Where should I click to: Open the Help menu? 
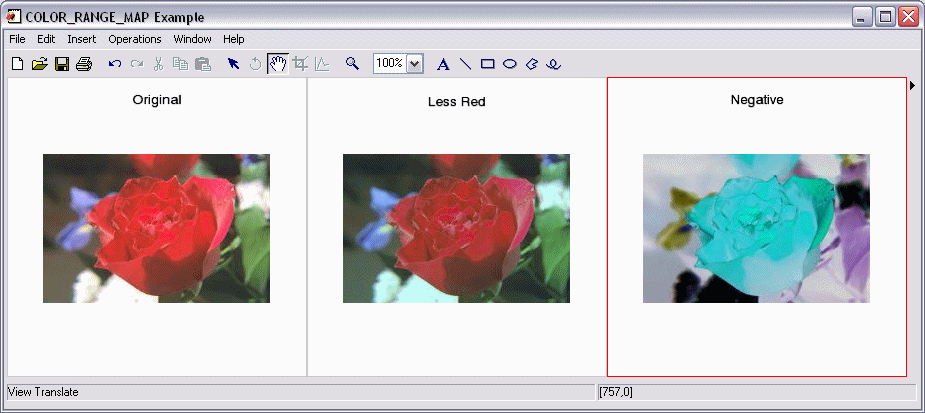click(234, 39)
